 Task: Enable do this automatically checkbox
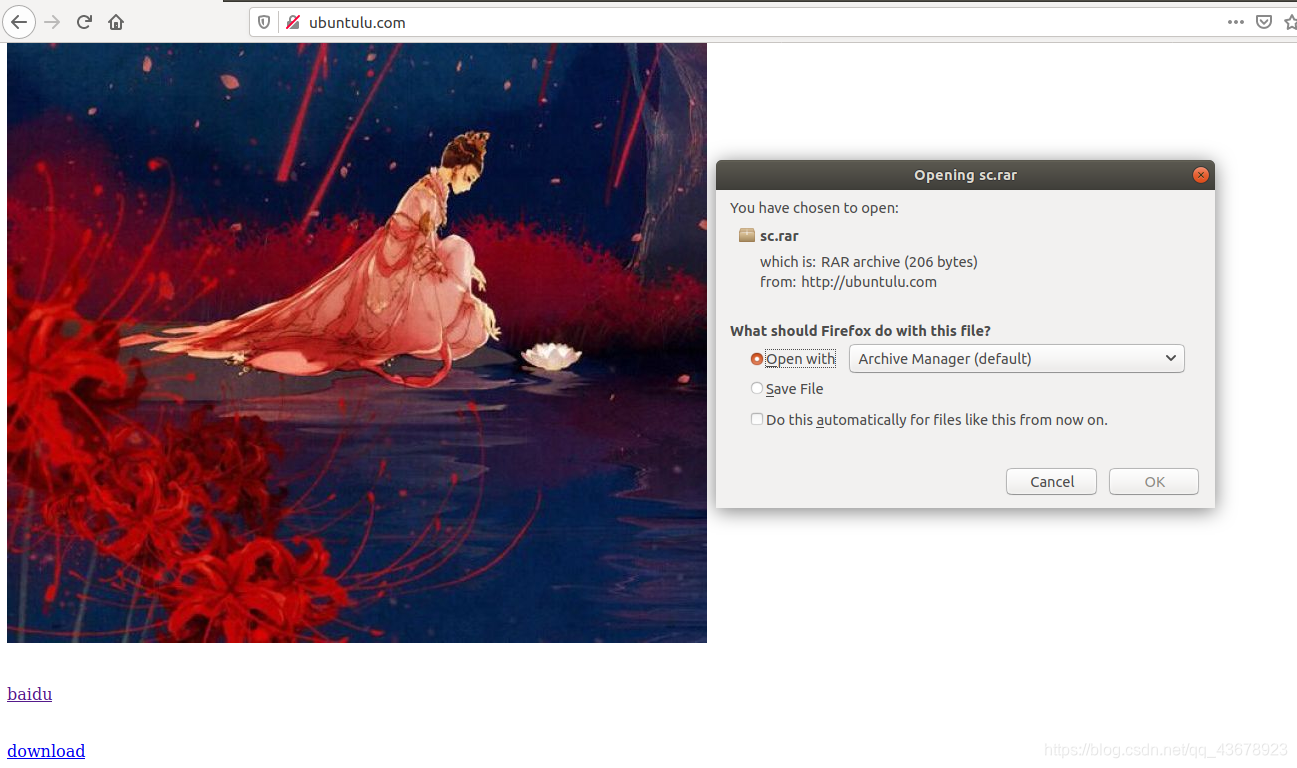click(757, 420)
